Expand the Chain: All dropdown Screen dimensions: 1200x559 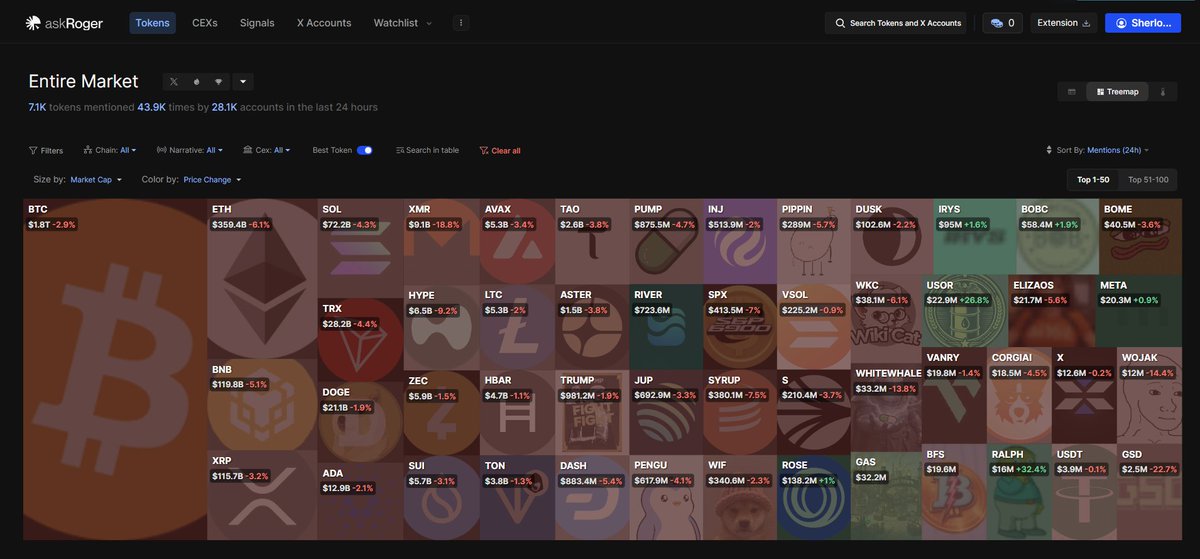pyautogui.click(x=110, y=150)
